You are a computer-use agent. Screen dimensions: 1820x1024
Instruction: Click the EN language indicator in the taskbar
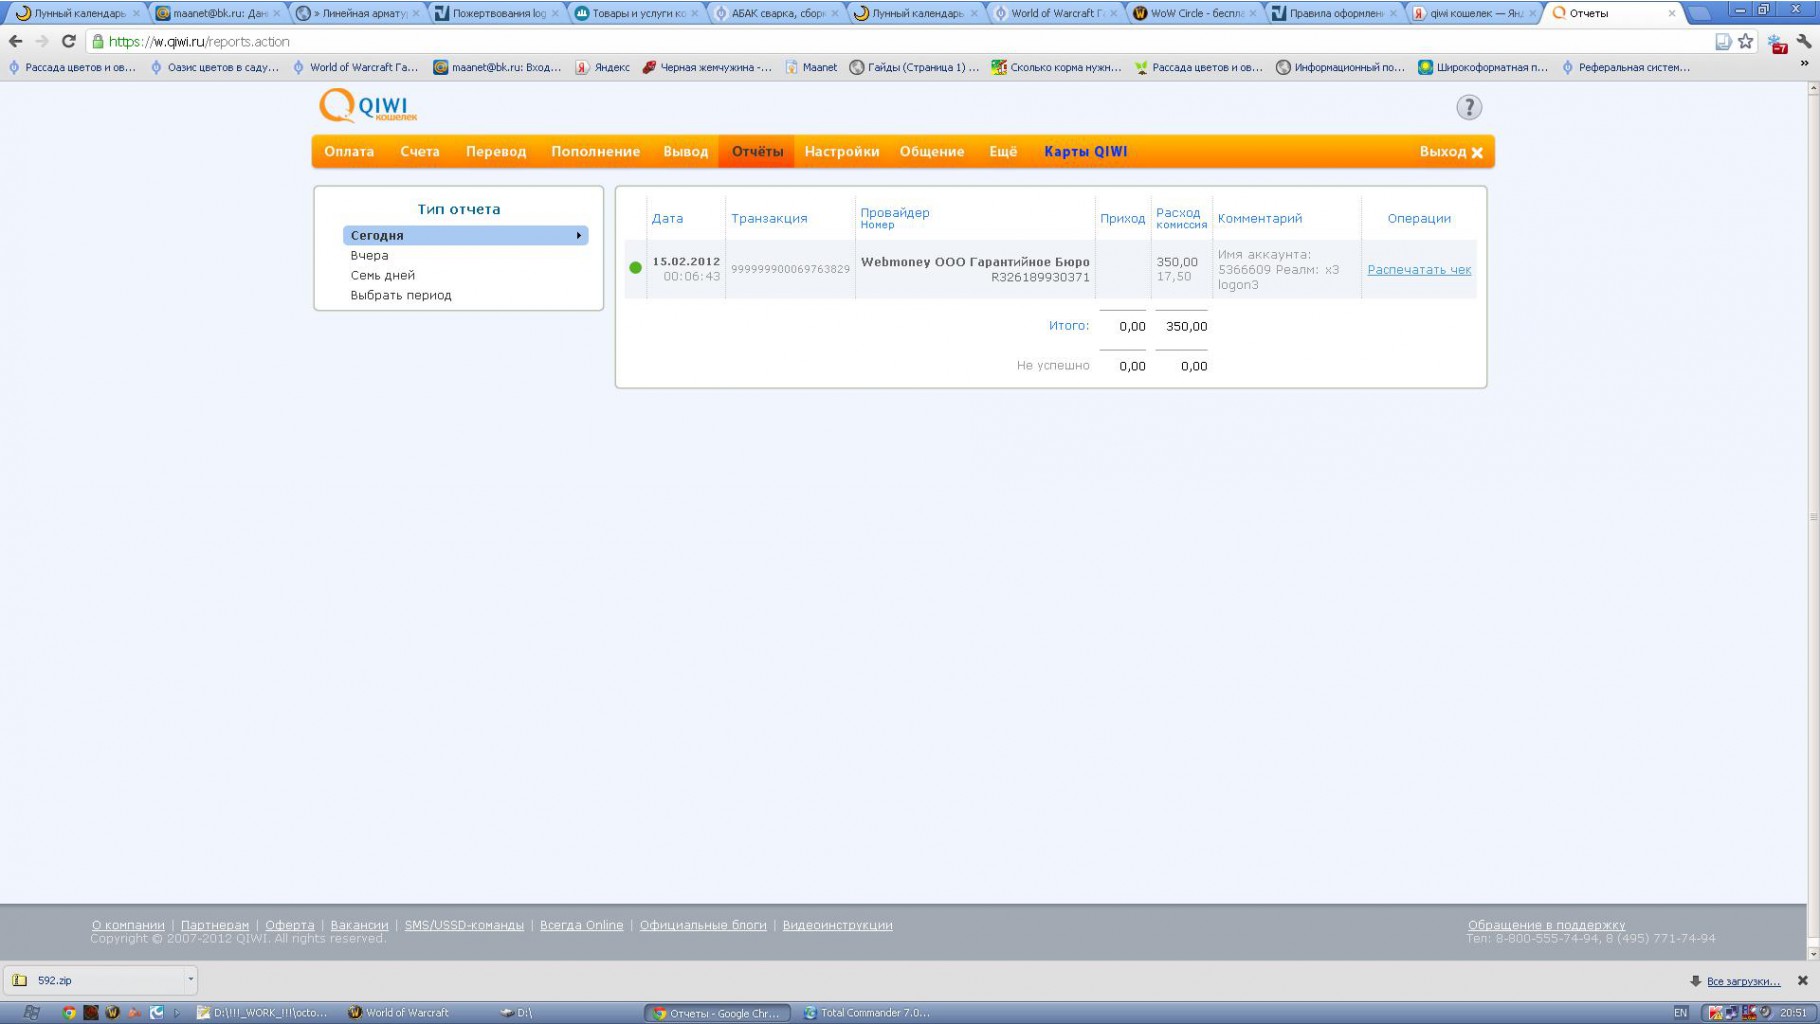[1680, 1012]
